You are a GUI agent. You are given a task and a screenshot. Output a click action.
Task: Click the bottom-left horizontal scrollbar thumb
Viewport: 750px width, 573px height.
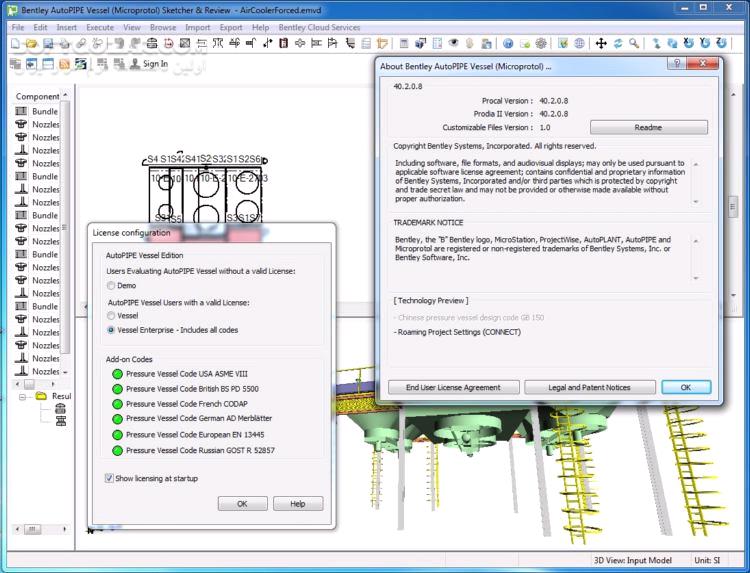pyautogui.click(x=33, y=529)
